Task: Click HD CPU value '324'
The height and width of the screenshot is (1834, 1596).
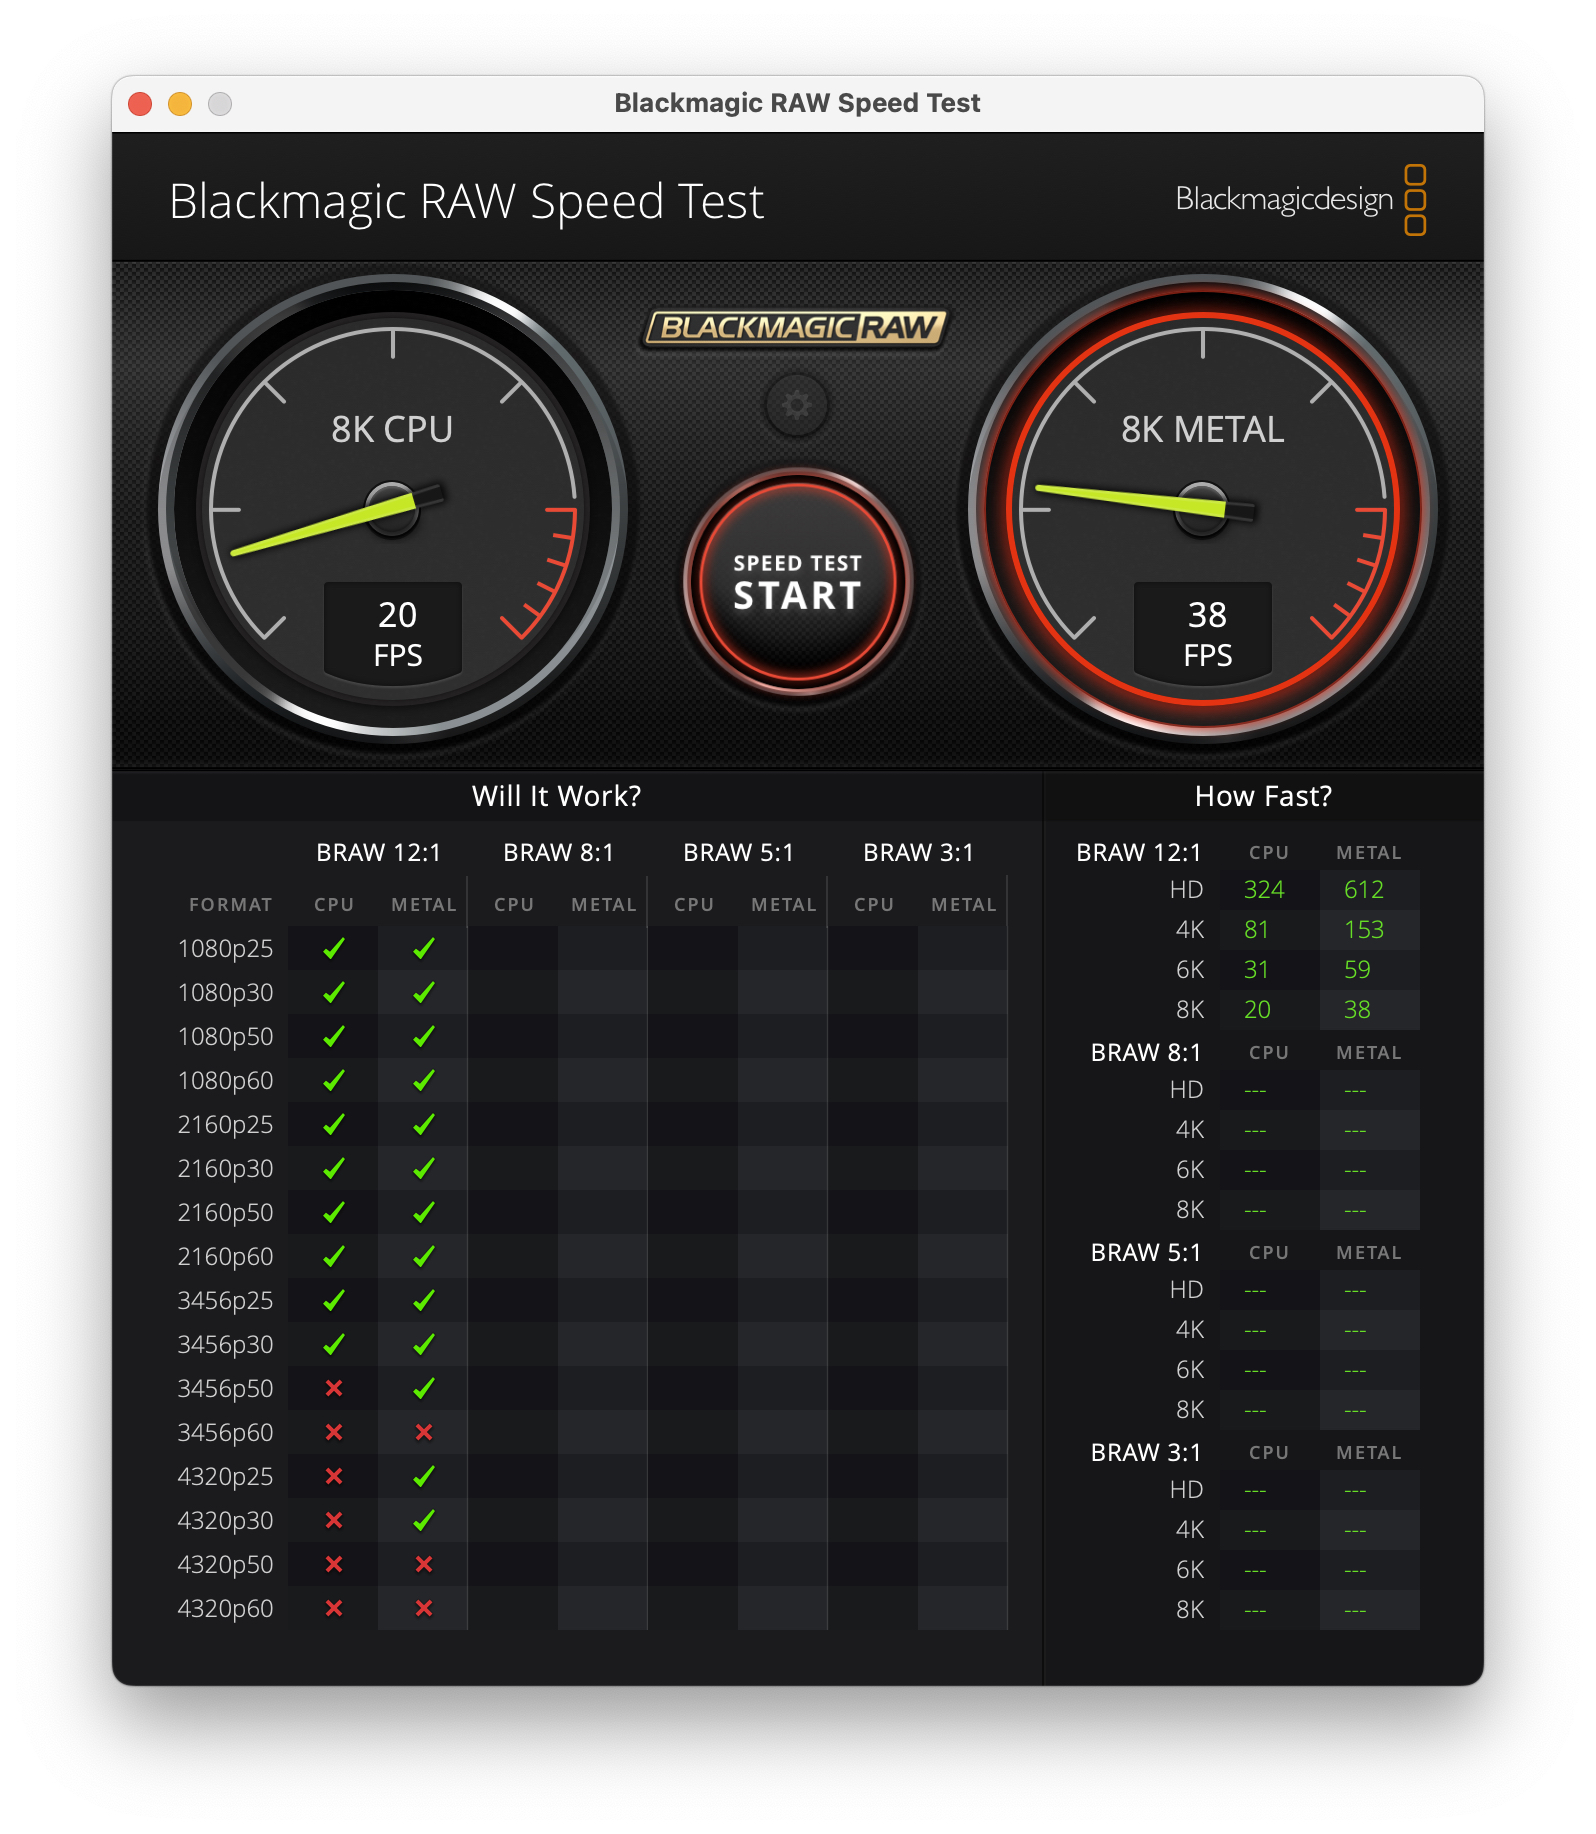Action: click(1264, 890)
